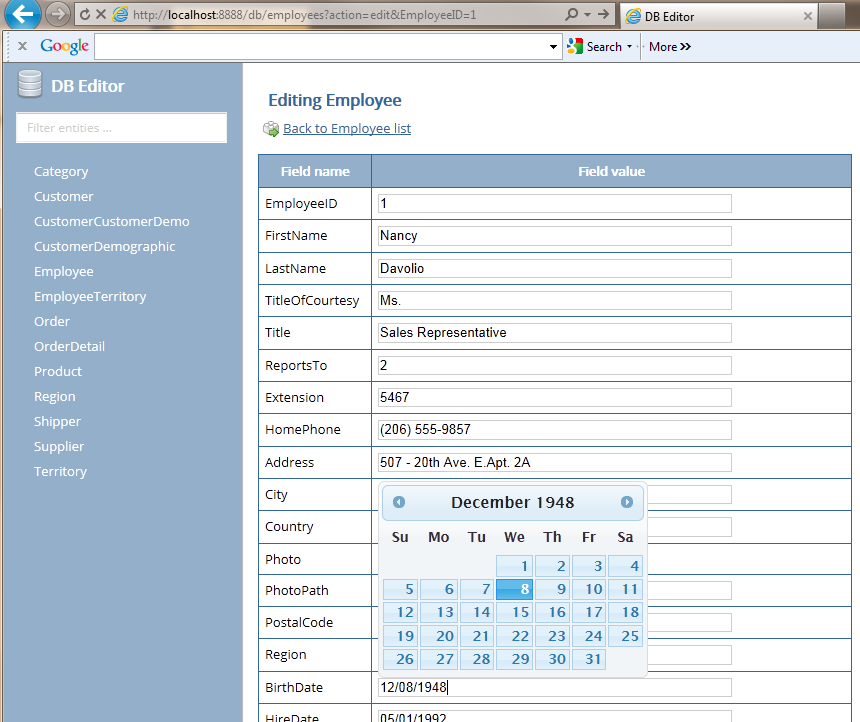The image size is (860, 722).
Task: Pick December 15 in the date picker
Action: click(x=514, y=612)
